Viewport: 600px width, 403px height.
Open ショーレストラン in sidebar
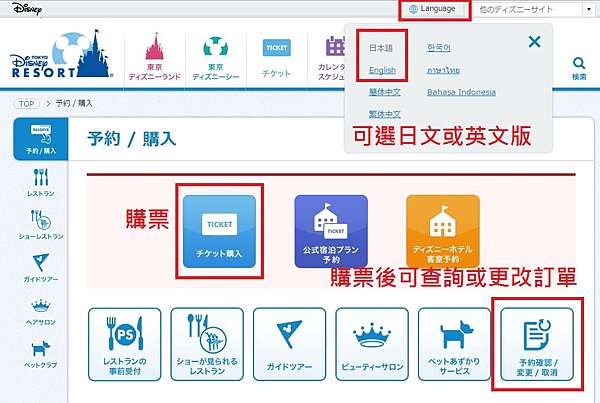(41, 225)
